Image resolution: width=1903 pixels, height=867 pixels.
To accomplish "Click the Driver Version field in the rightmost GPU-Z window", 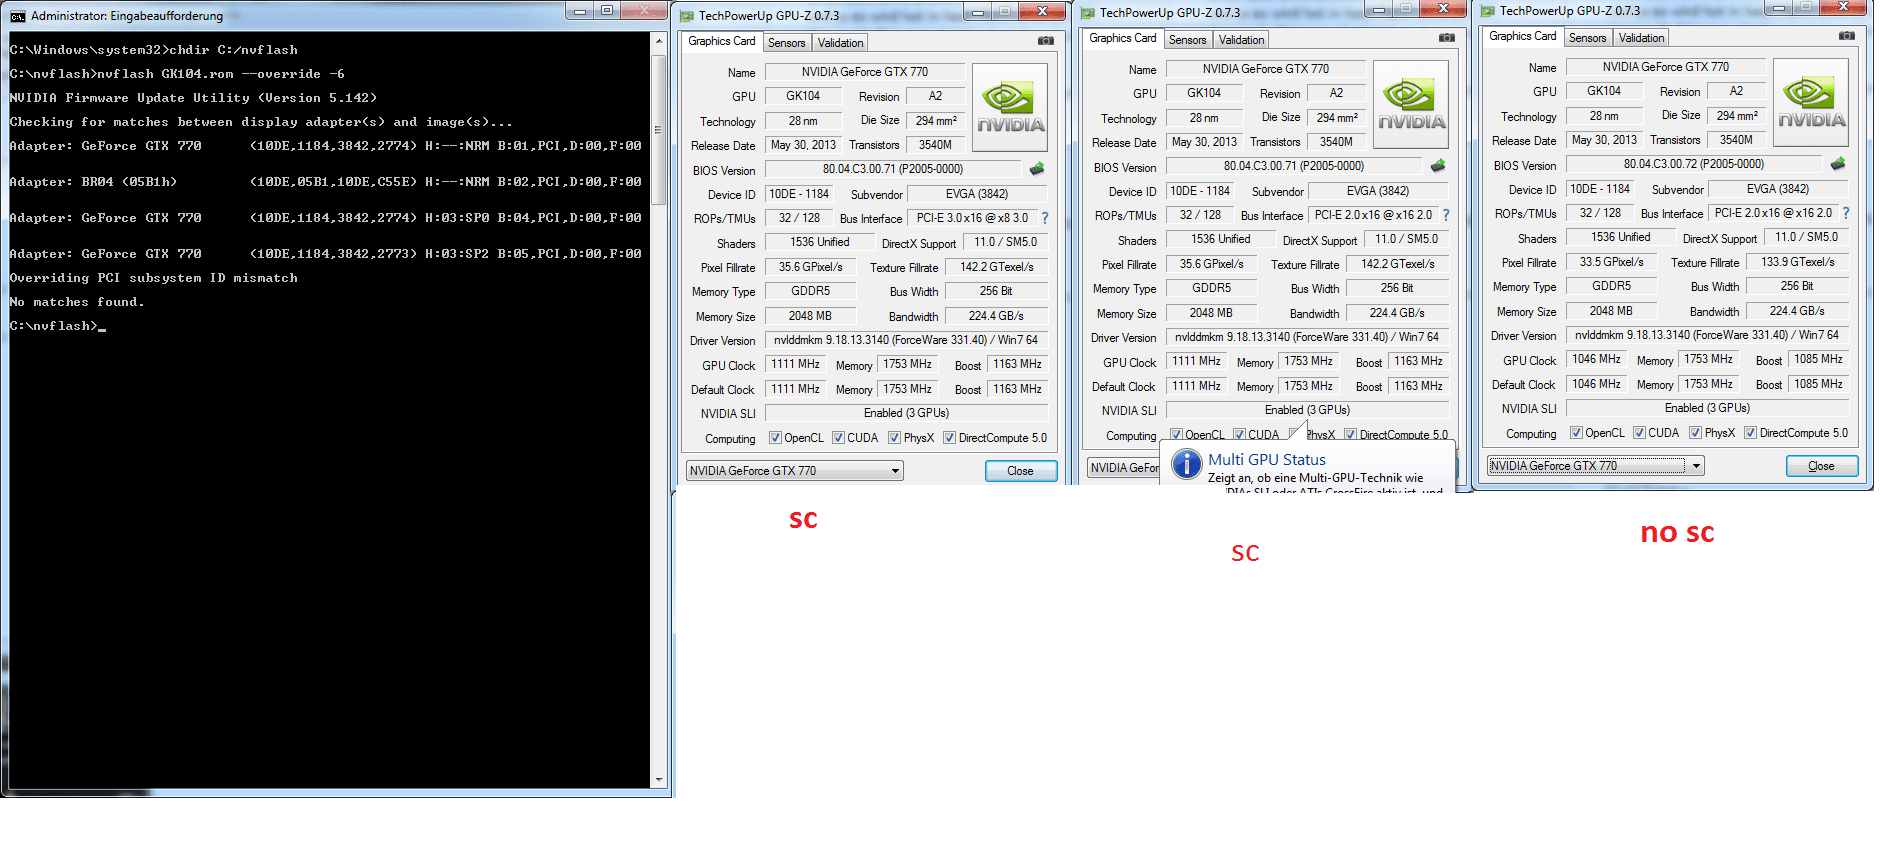I will (1707, 335).
